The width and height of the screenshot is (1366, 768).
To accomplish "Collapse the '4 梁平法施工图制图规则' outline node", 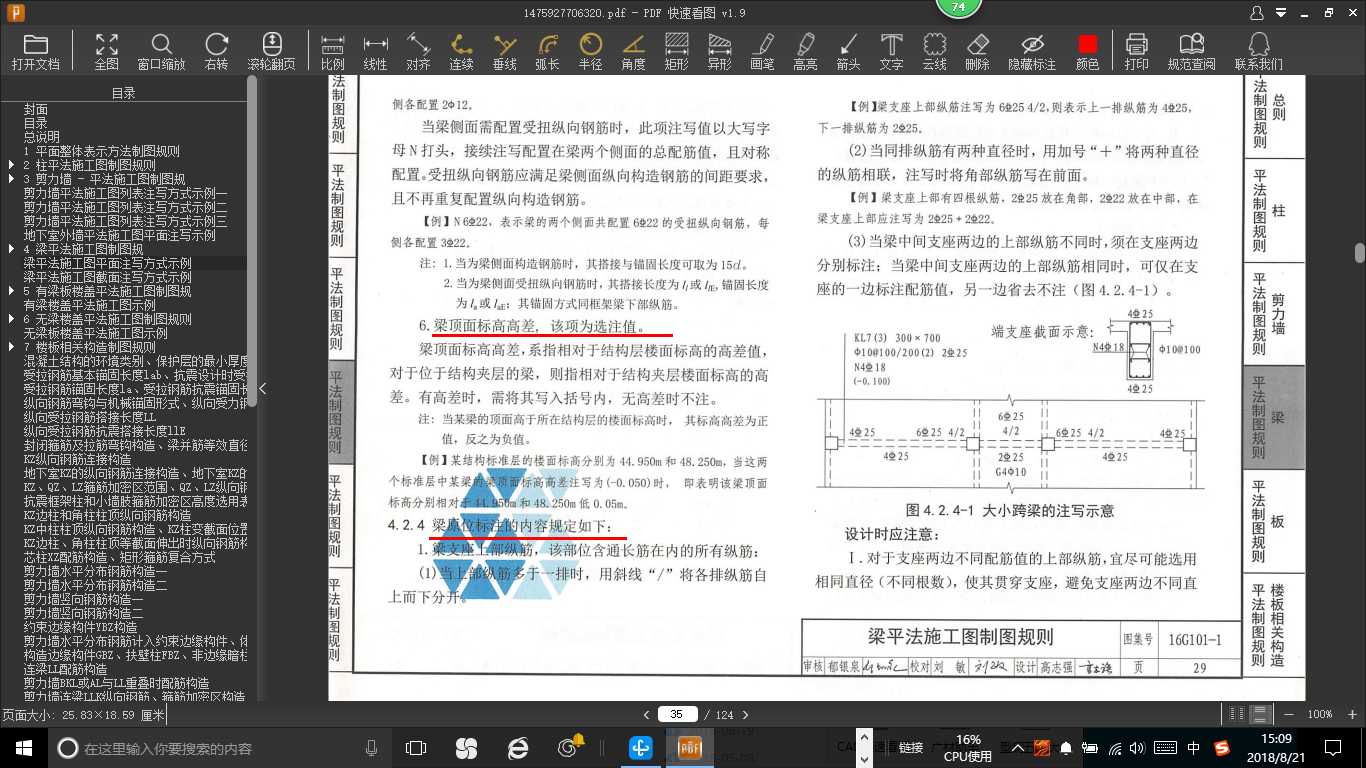I will pyautogui.click(x=11, y=249).
